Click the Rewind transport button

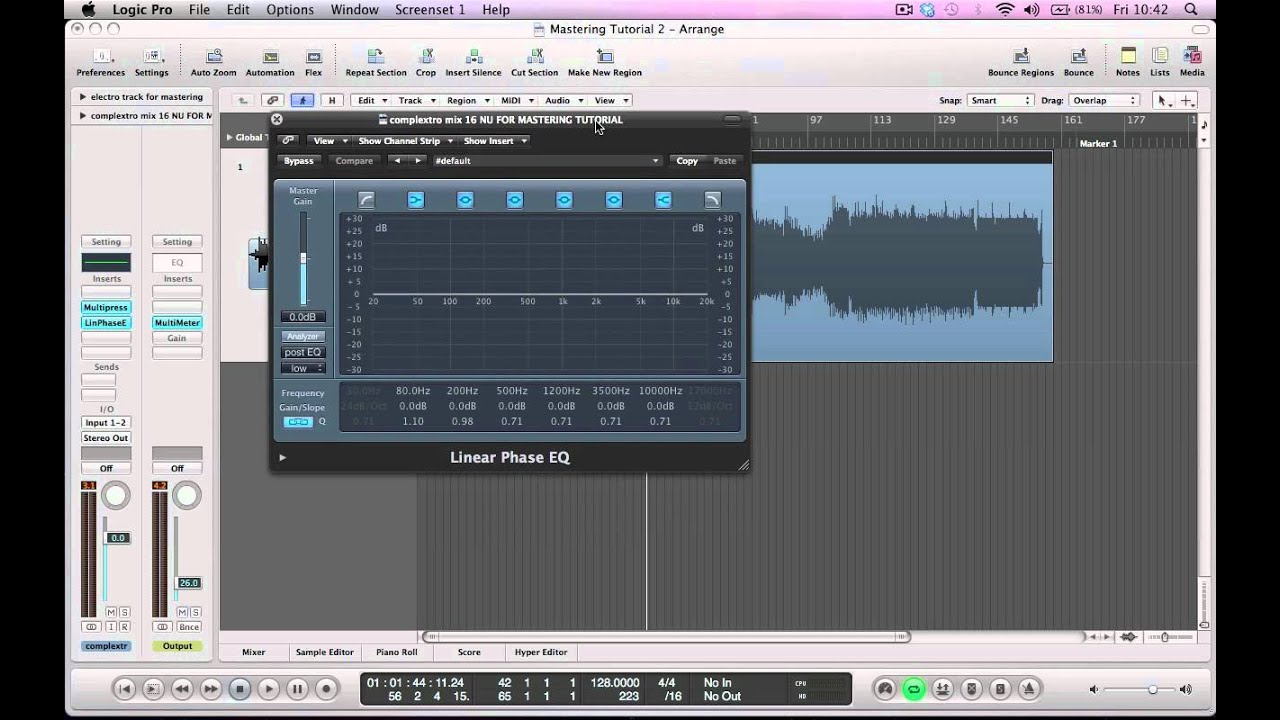point(182,689)
